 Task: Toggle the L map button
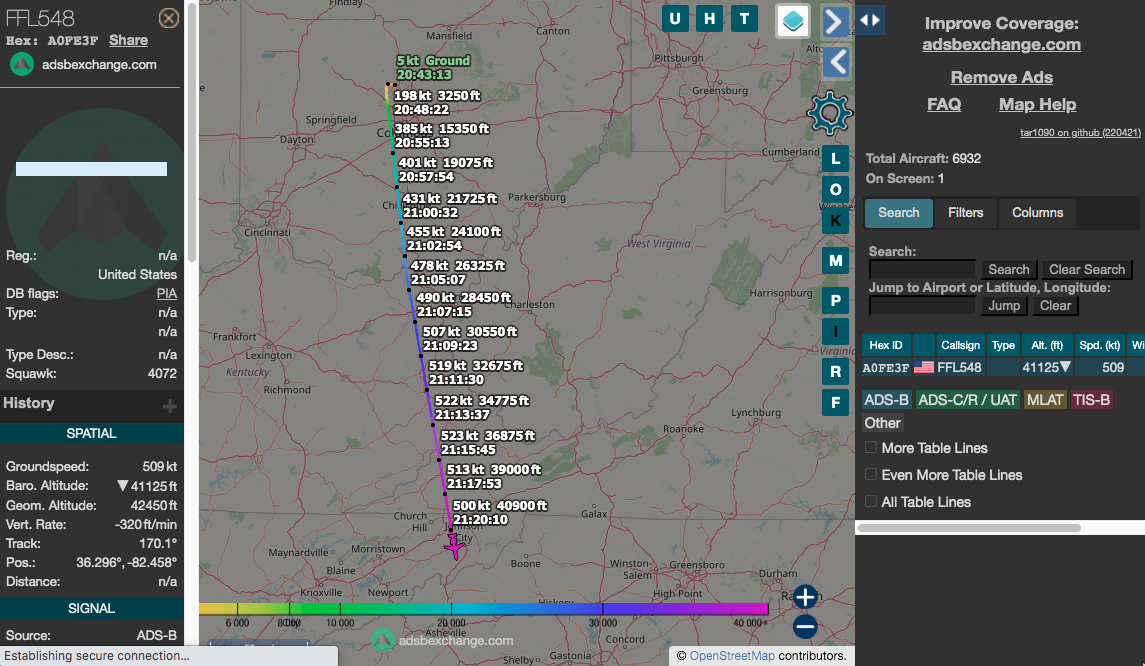click(835, 158)
